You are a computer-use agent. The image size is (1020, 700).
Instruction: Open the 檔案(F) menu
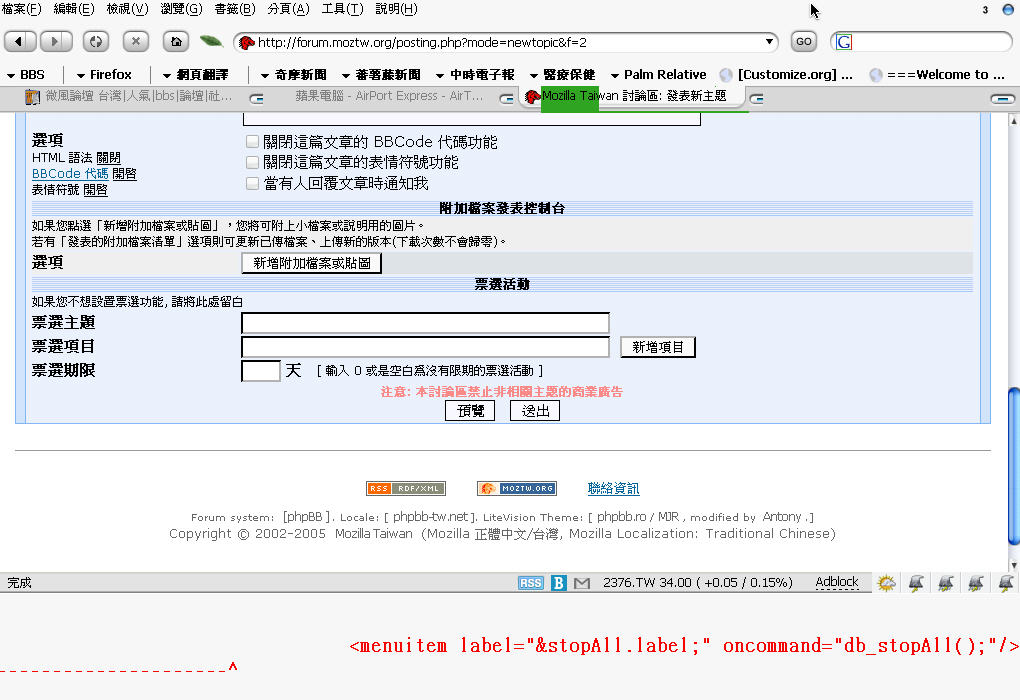[x=21, y=9]
